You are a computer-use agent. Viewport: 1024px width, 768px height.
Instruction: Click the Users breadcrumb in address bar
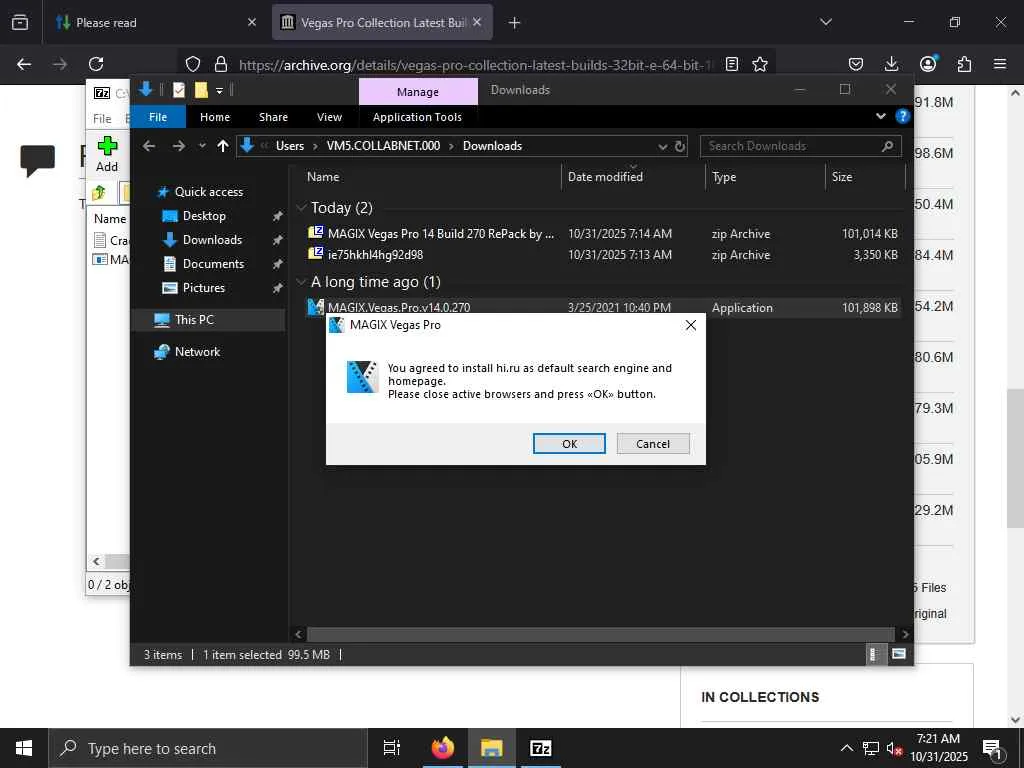(x=290, y=146)
